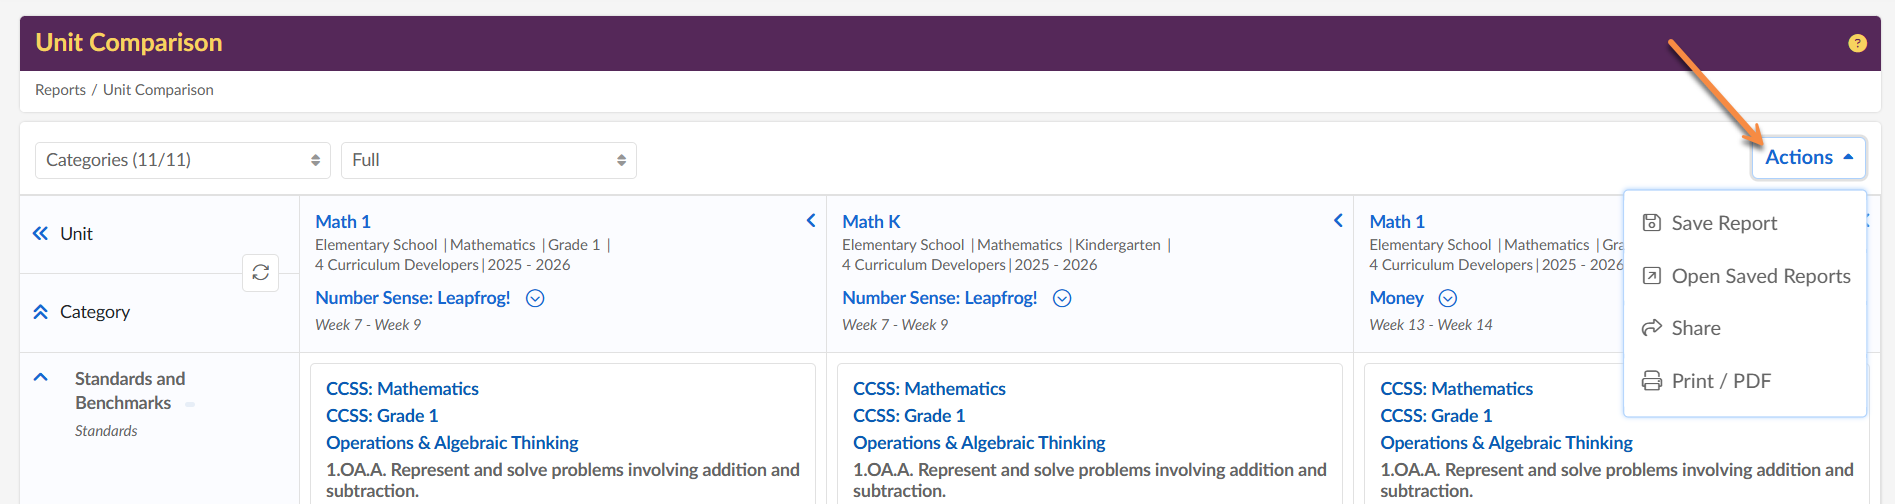Image resolution: width=1895 pixels, height=504 pixels.
Task: Open the Money unit link
Action: pos(1396,298)
